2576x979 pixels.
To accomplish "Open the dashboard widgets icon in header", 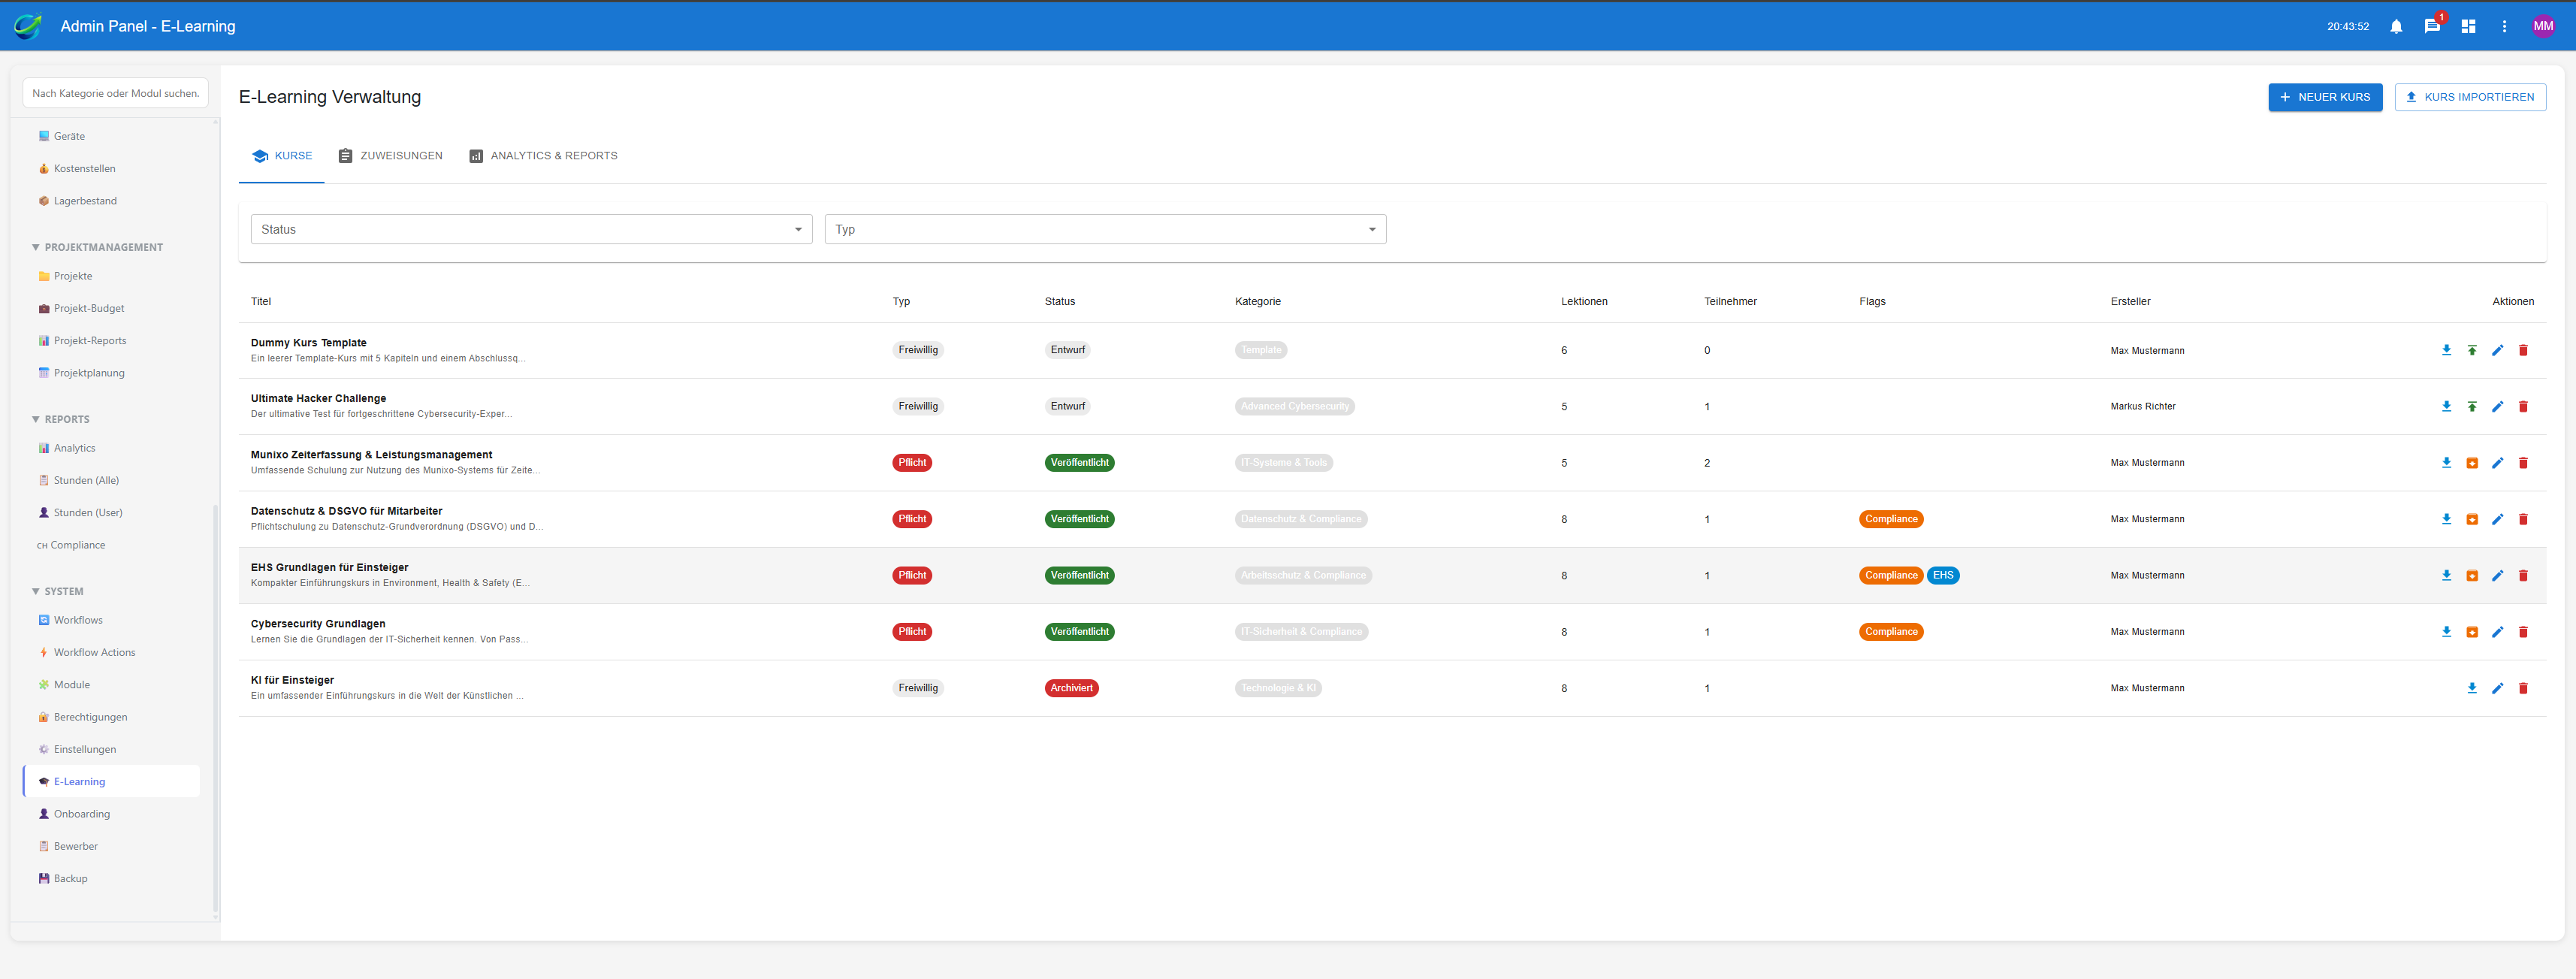I will (2468, 26).
